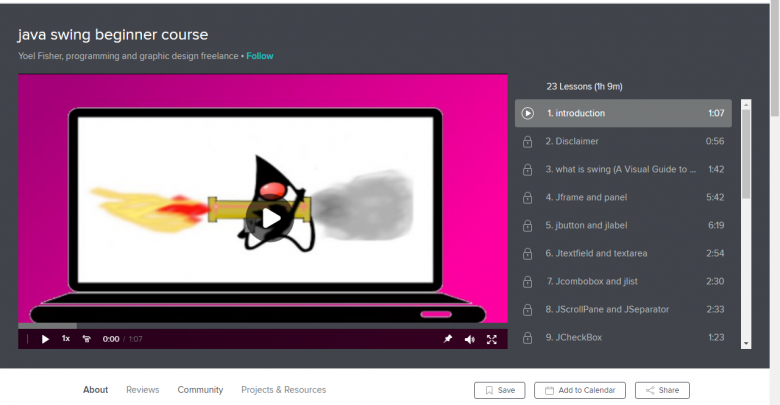Enter fullscreen mode on video player
The height and width of the screenshot is (405, 780).
[491, 339]
